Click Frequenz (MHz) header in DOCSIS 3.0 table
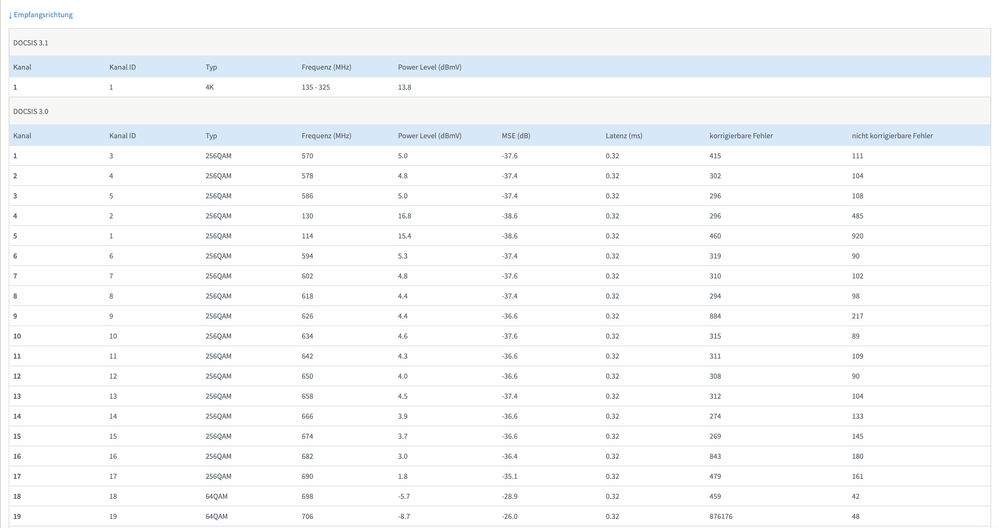999x528 pixels. click(x=326, y=136)
